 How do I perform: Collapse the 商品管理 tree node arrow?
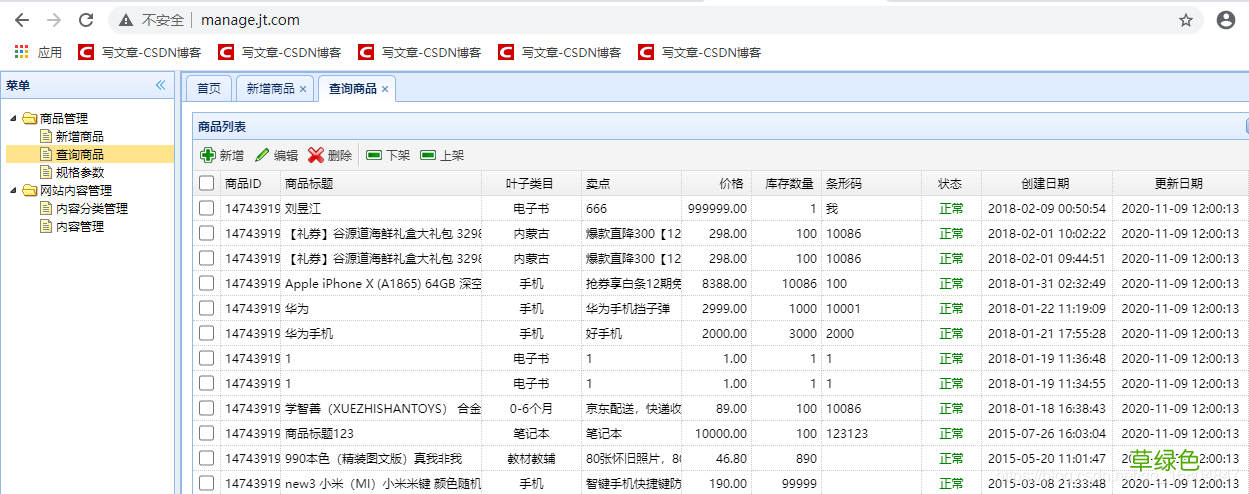[14, 119]
